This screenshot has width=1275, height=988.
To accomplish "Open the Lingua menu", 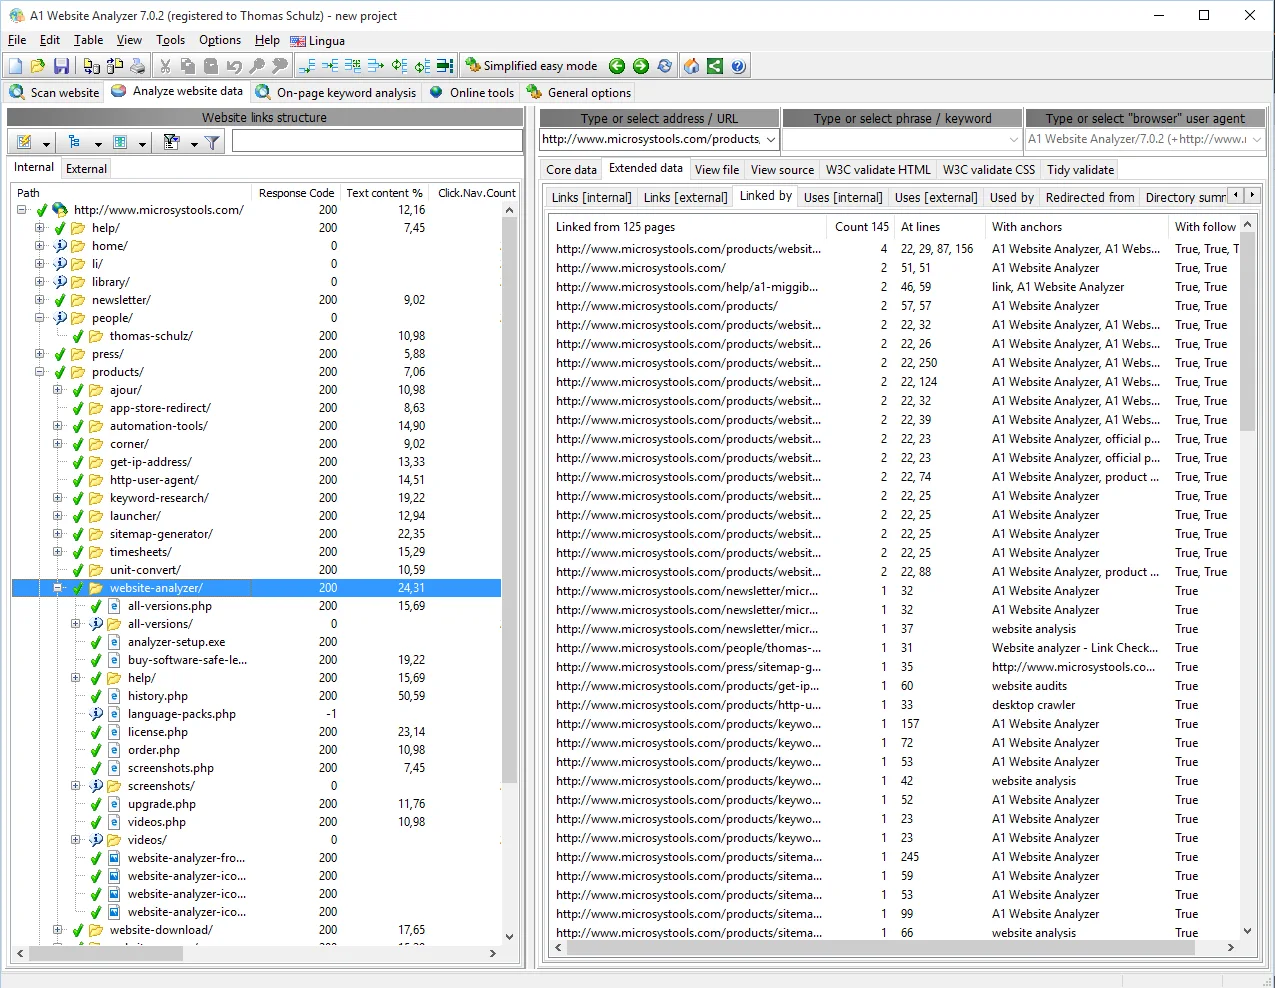I will [318, 41].
